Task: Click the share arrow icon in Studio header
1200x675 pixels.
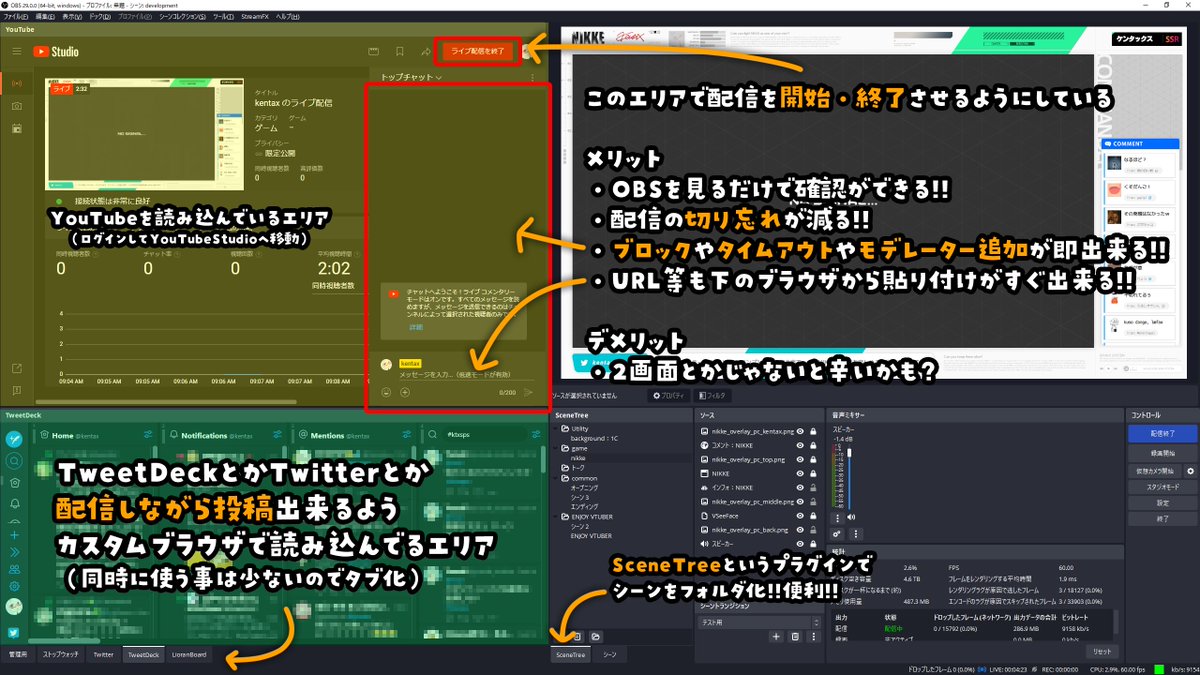Action: tap(425, 51)
